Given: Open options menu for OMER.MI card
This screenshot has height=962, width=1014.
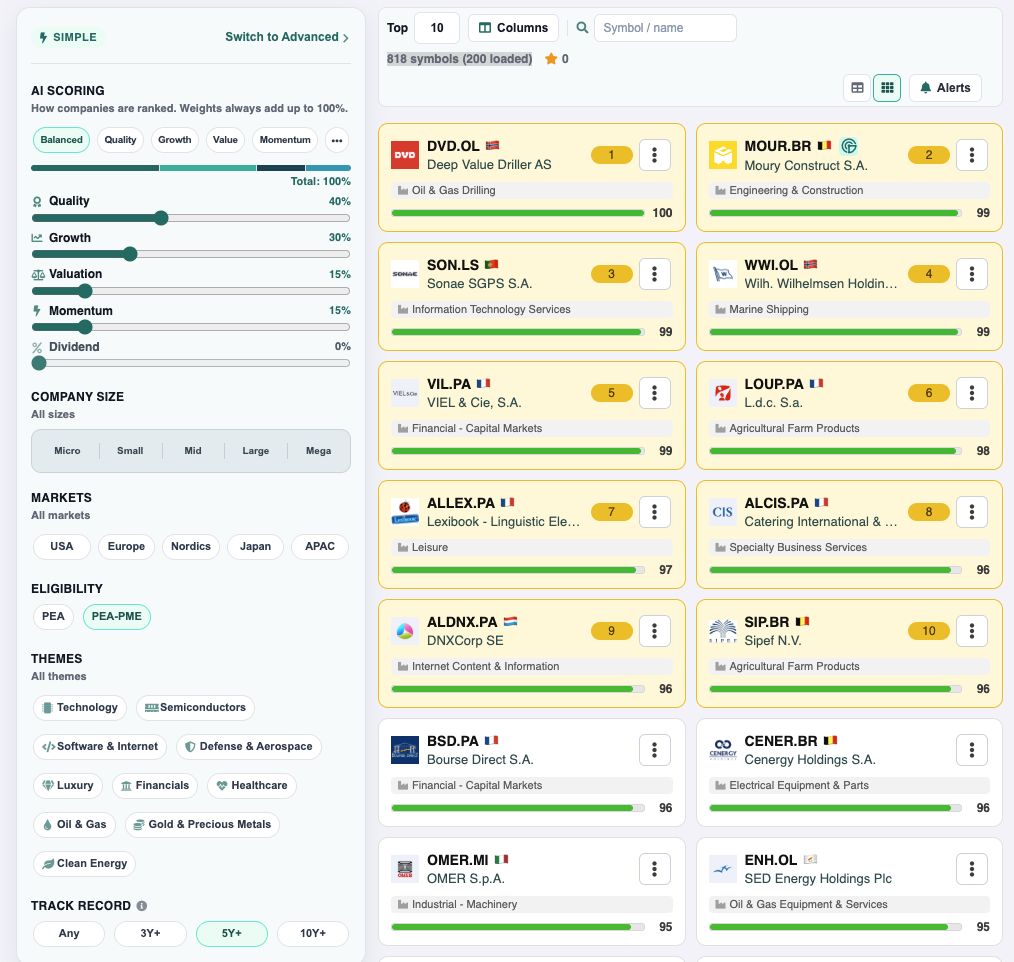Looking at the screenshot, I should tap(654, 869).
